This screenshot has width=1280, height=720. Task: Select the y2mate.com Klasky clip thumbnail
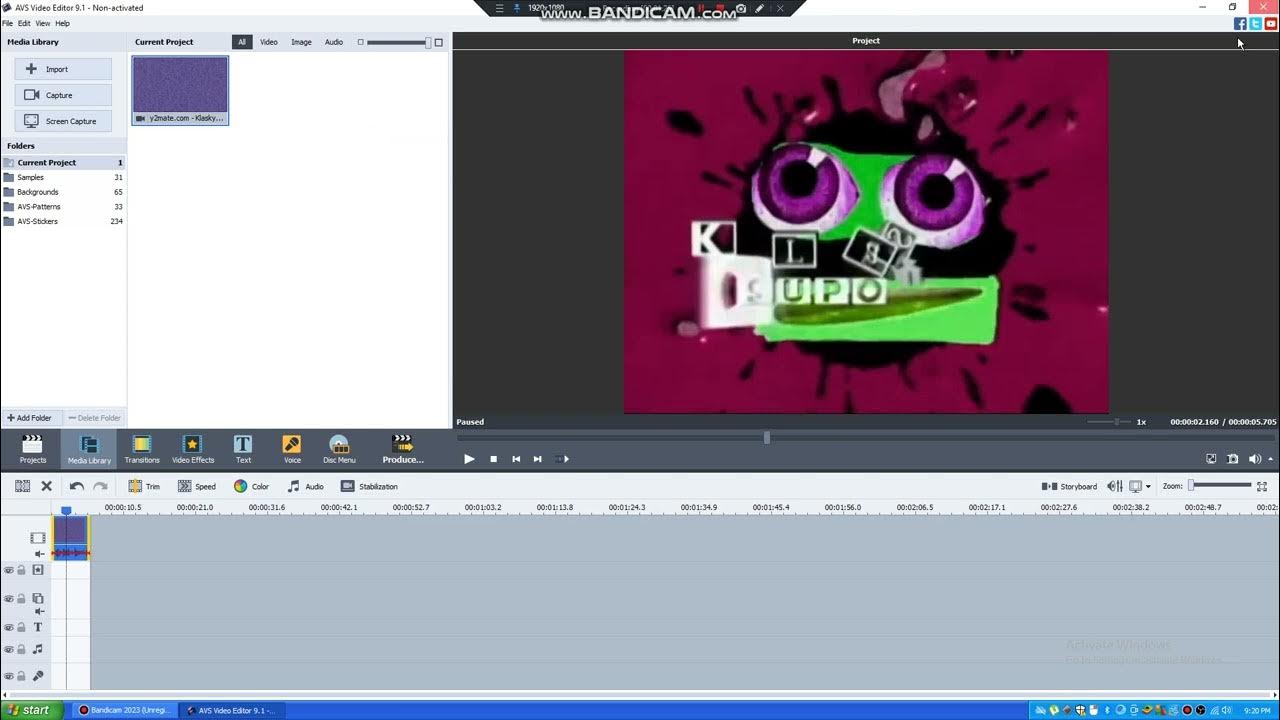point(180,90)
